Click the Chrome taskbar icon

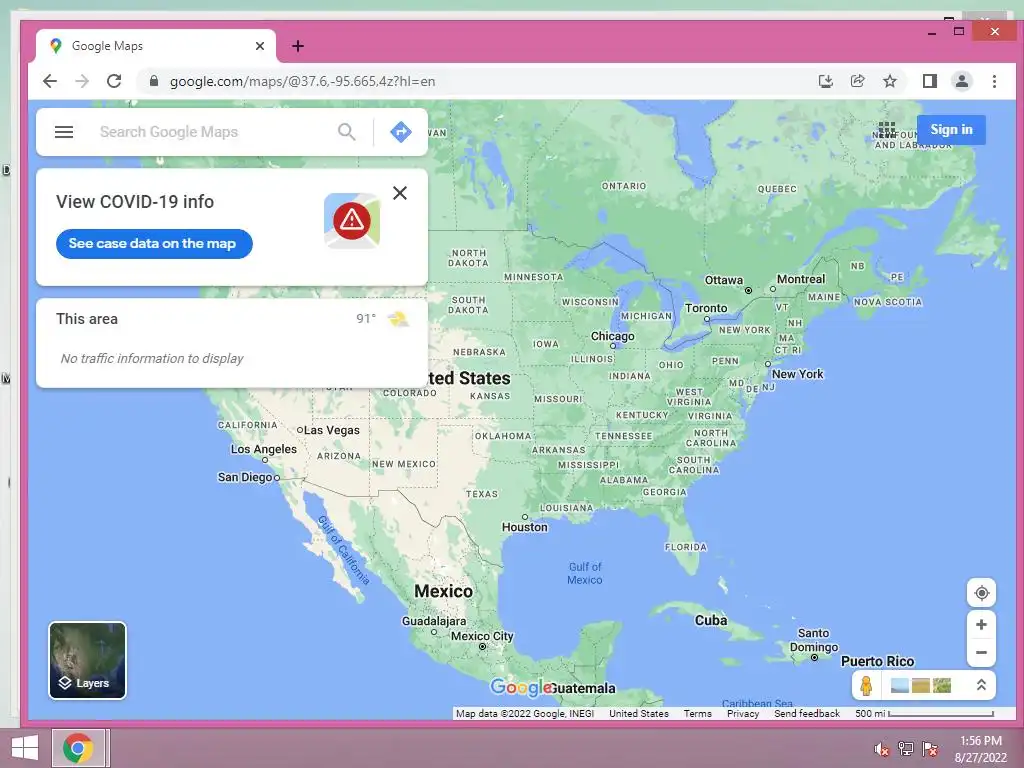(x=78, y=748)
